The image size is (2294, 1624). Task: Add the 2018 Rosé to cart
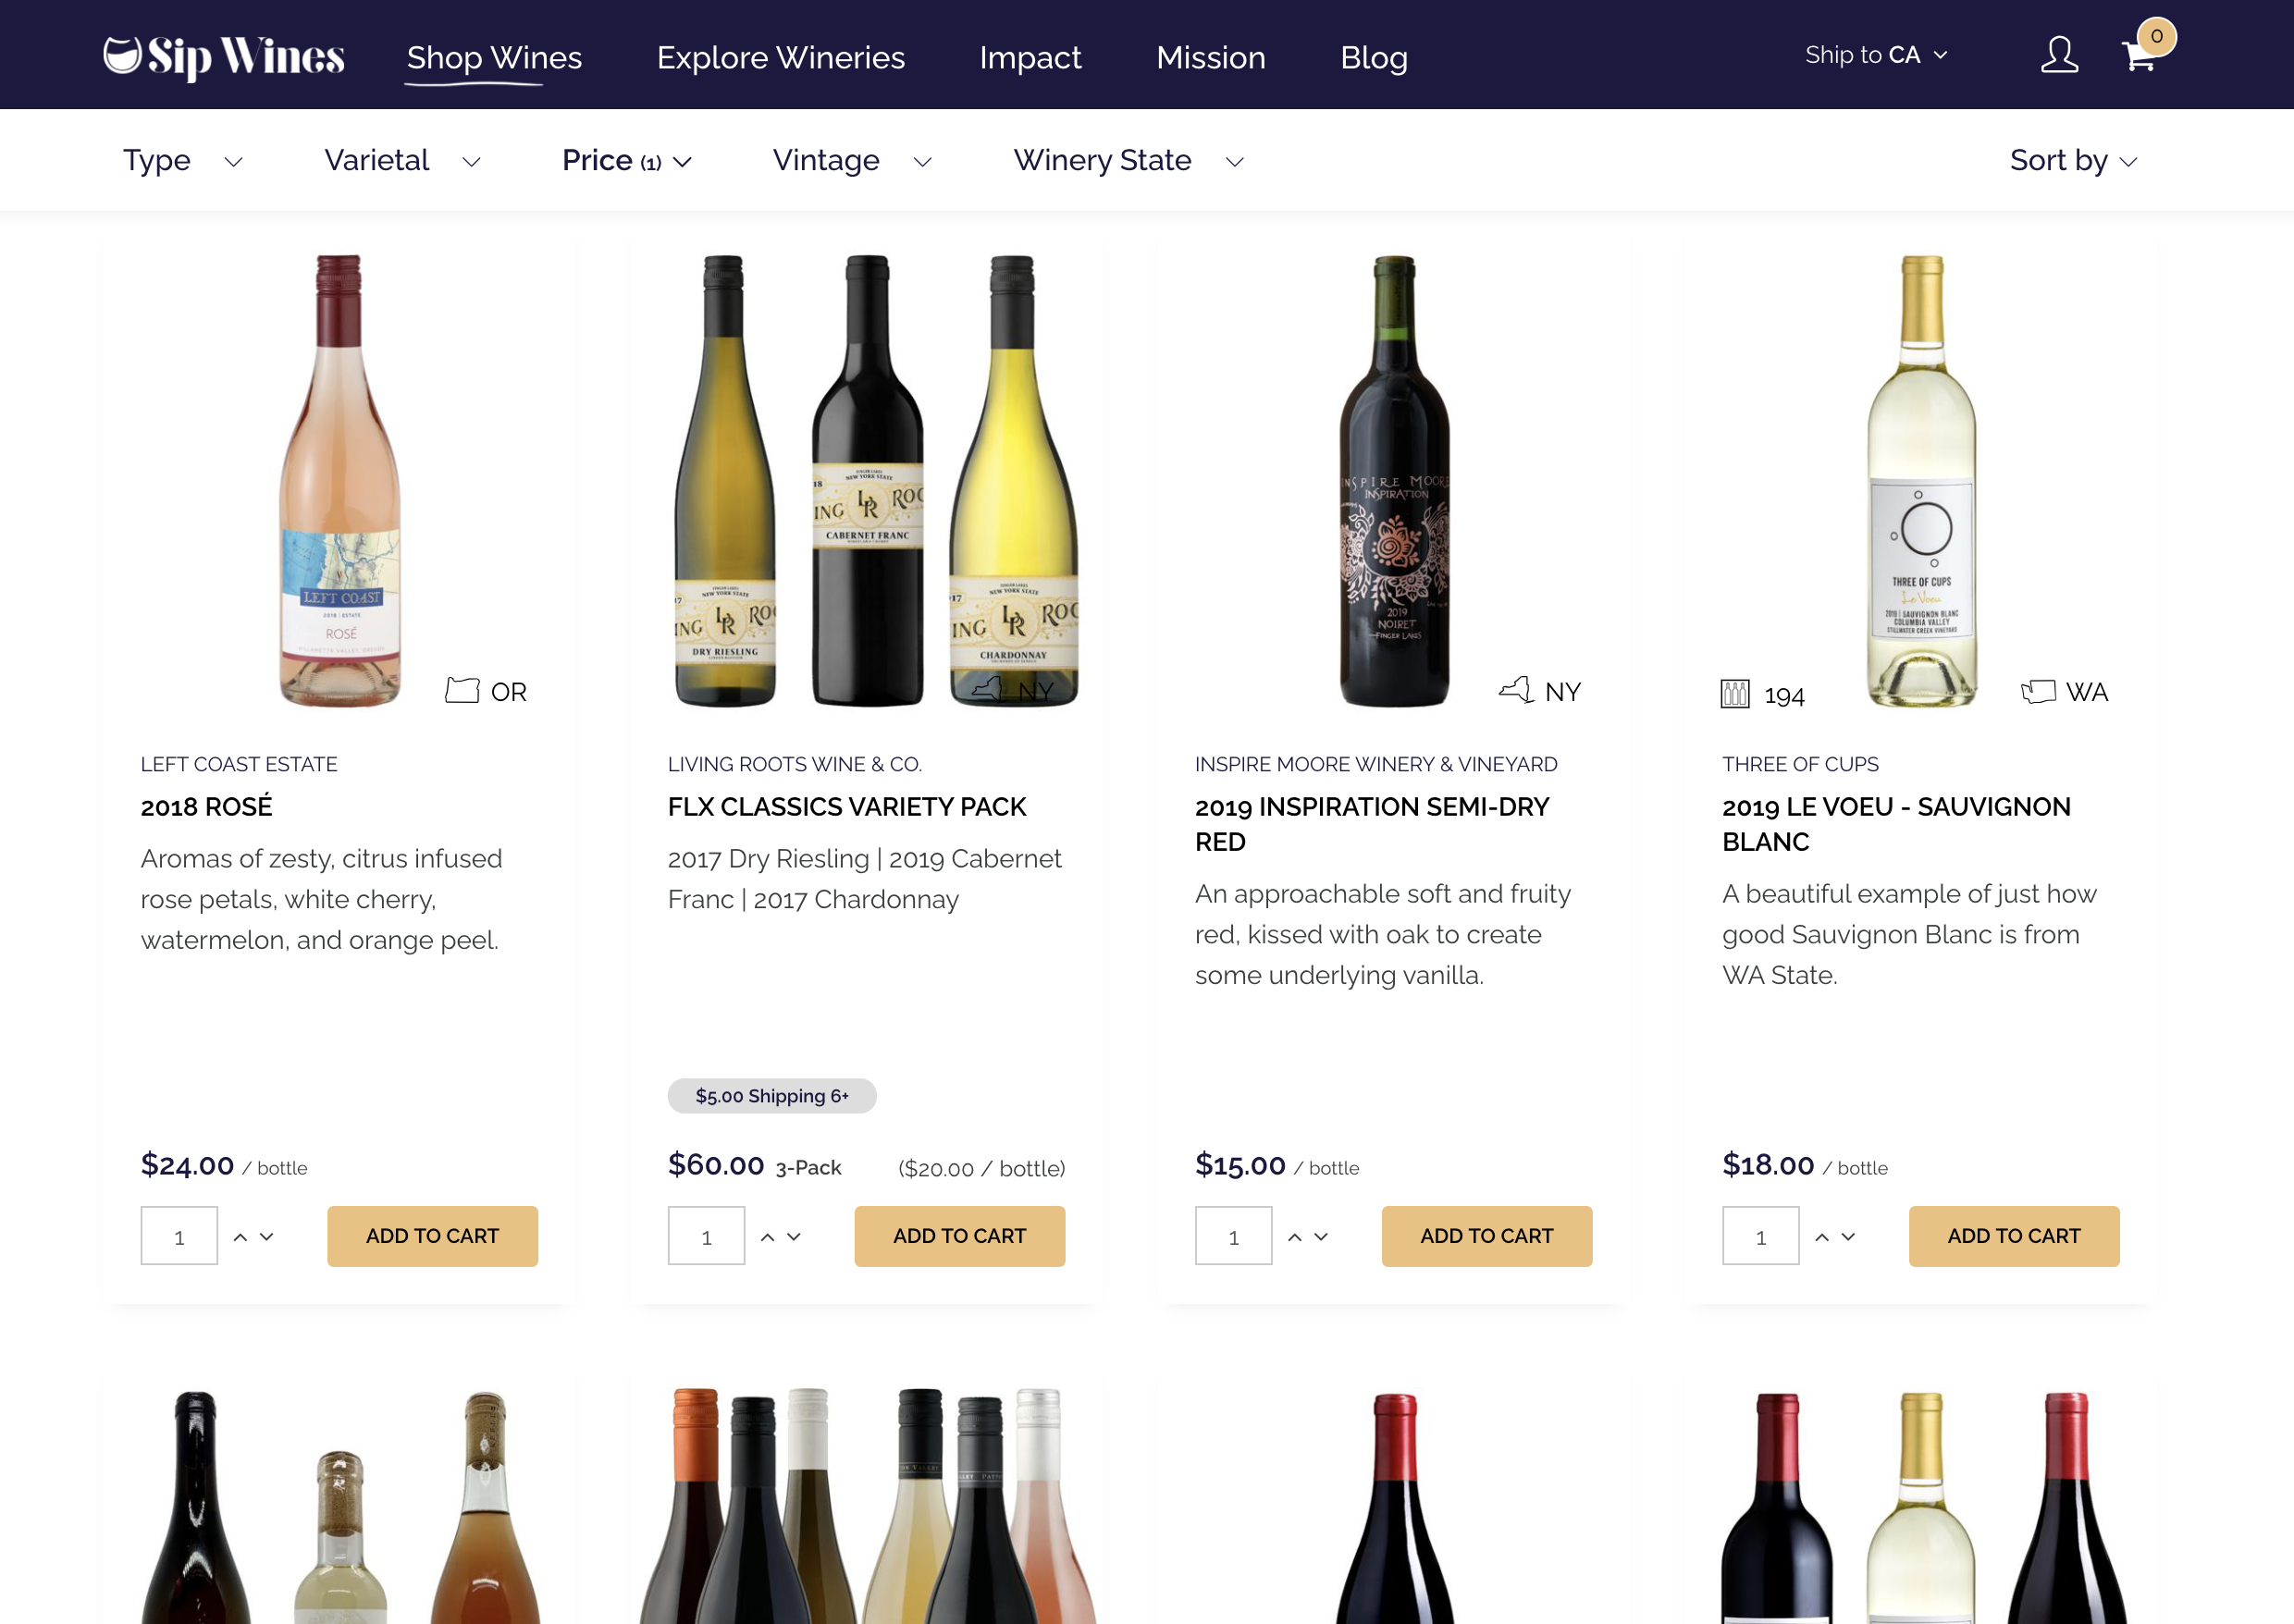tap(432, 1236)
